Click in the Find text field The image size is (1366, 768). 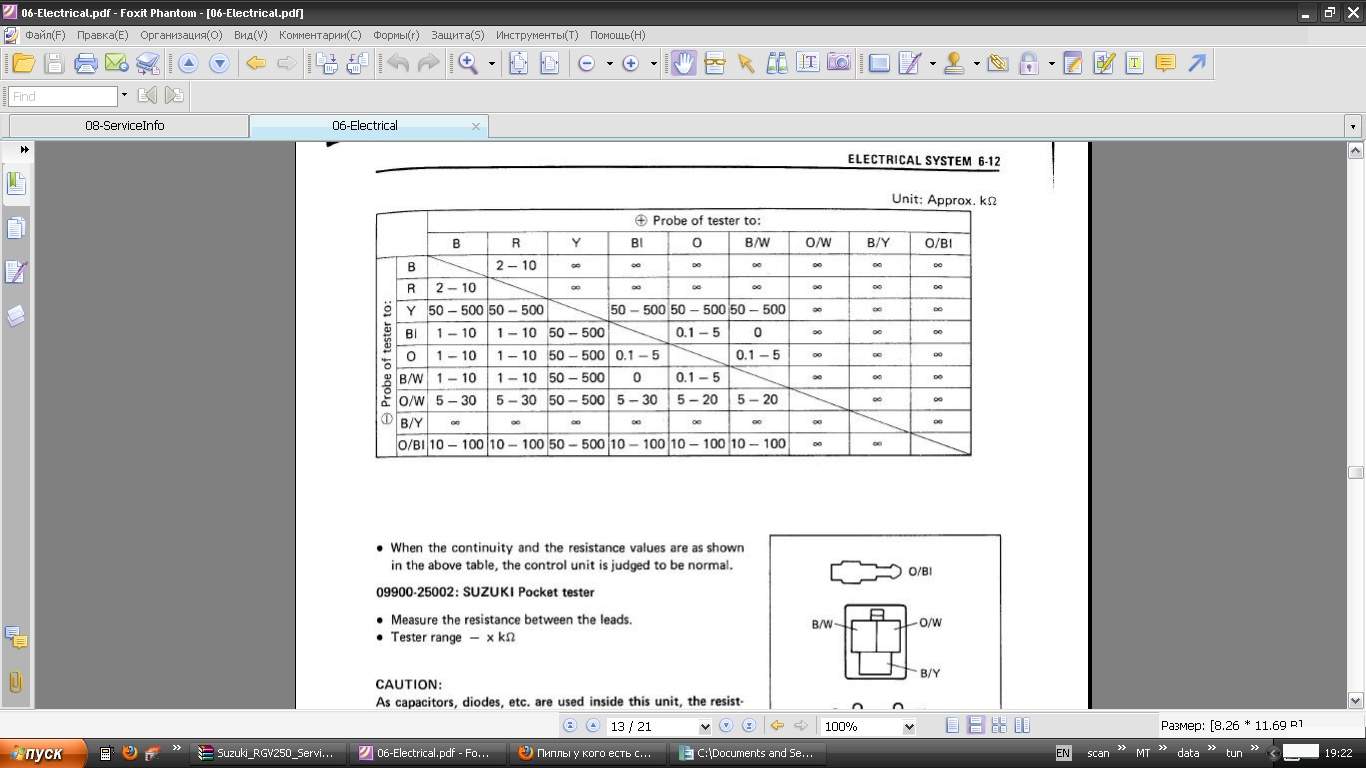pos(63,96)
